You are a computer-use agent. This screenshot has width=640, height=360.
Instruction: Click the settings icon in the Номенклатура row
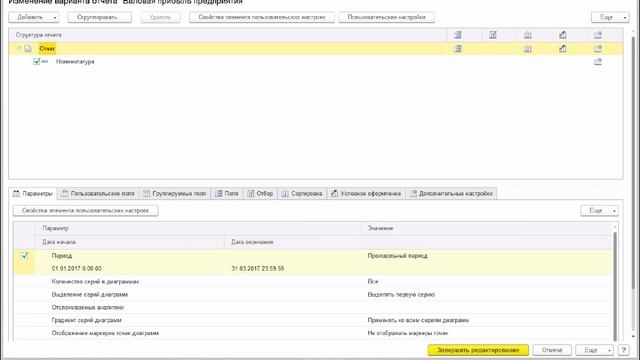(x=598, y=62)
